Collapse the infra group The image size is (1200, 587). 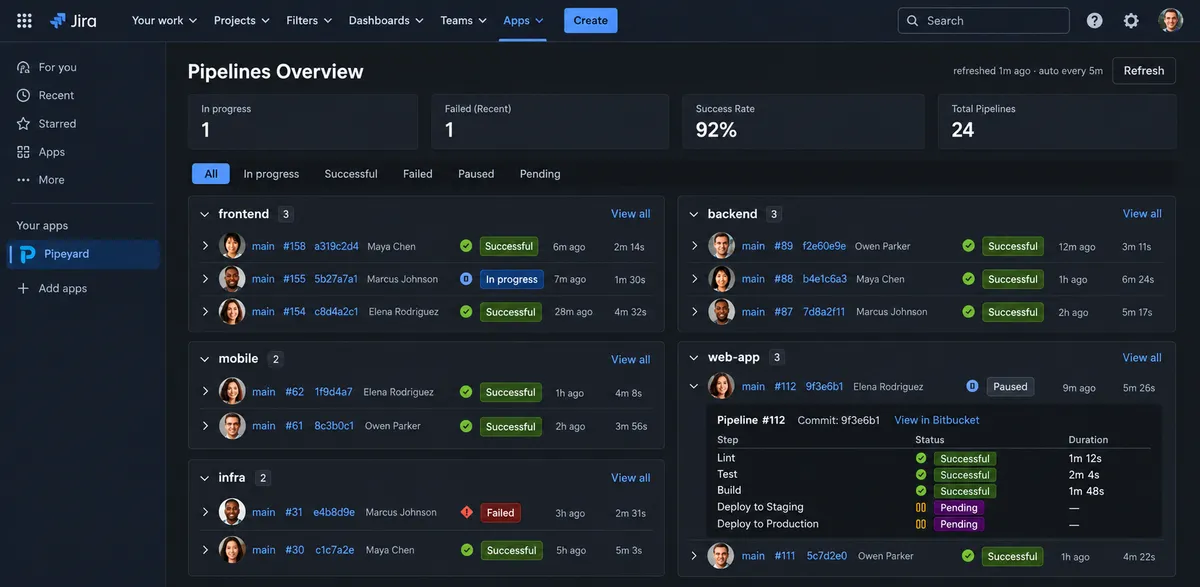pyautogui.click(x=205, y=478)
